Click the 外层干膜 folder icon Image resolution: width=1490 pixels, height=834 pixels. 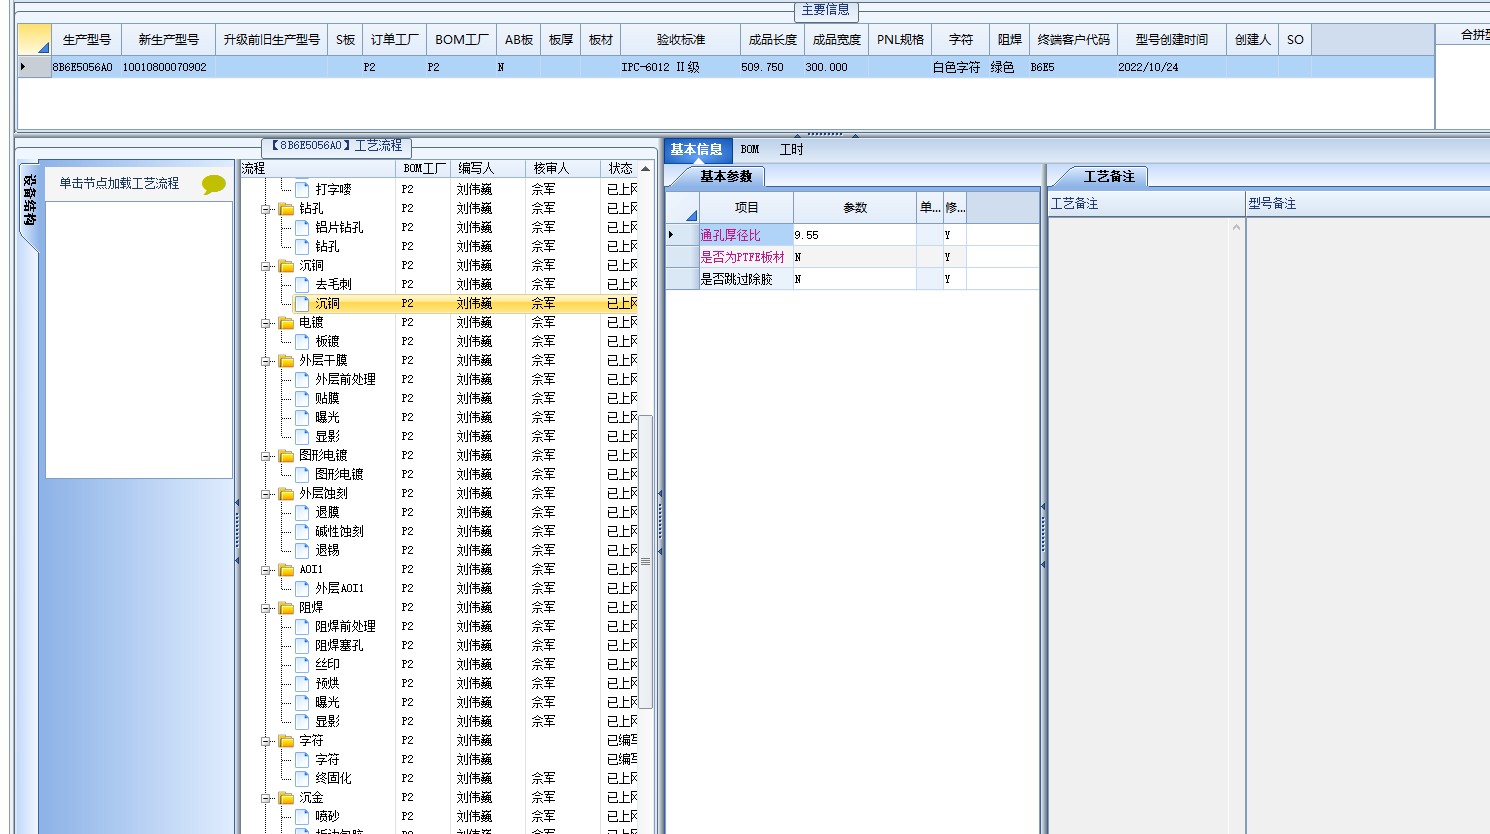click(286, 361)
